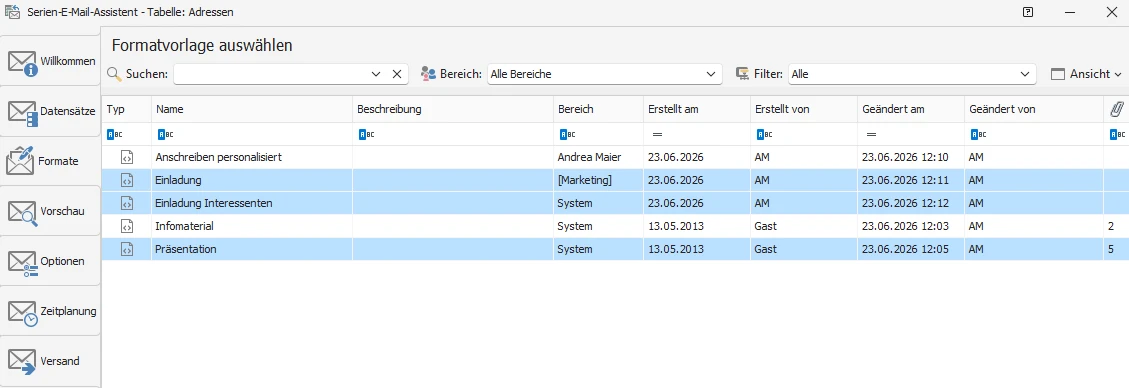Open the Versand step

tap(50, 361)
